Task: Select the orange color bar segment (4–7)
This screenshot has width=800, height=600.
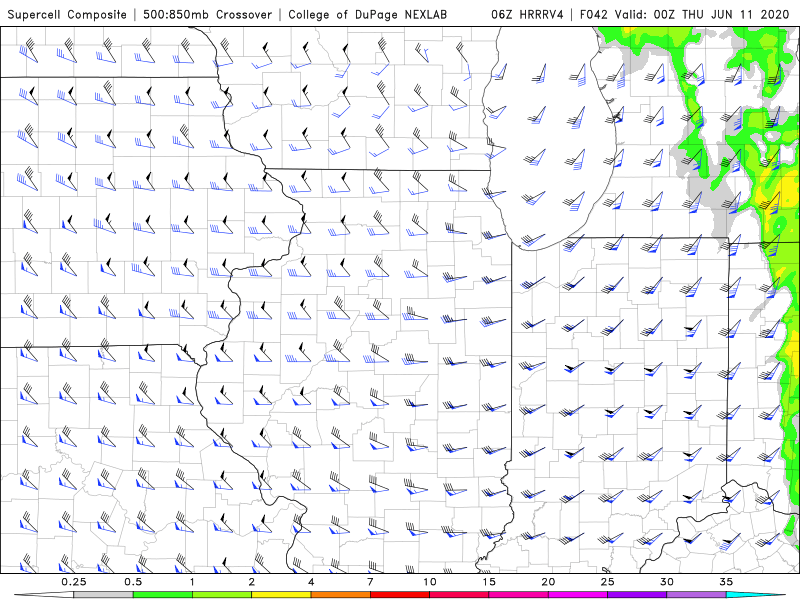Action: pos(341,595)
